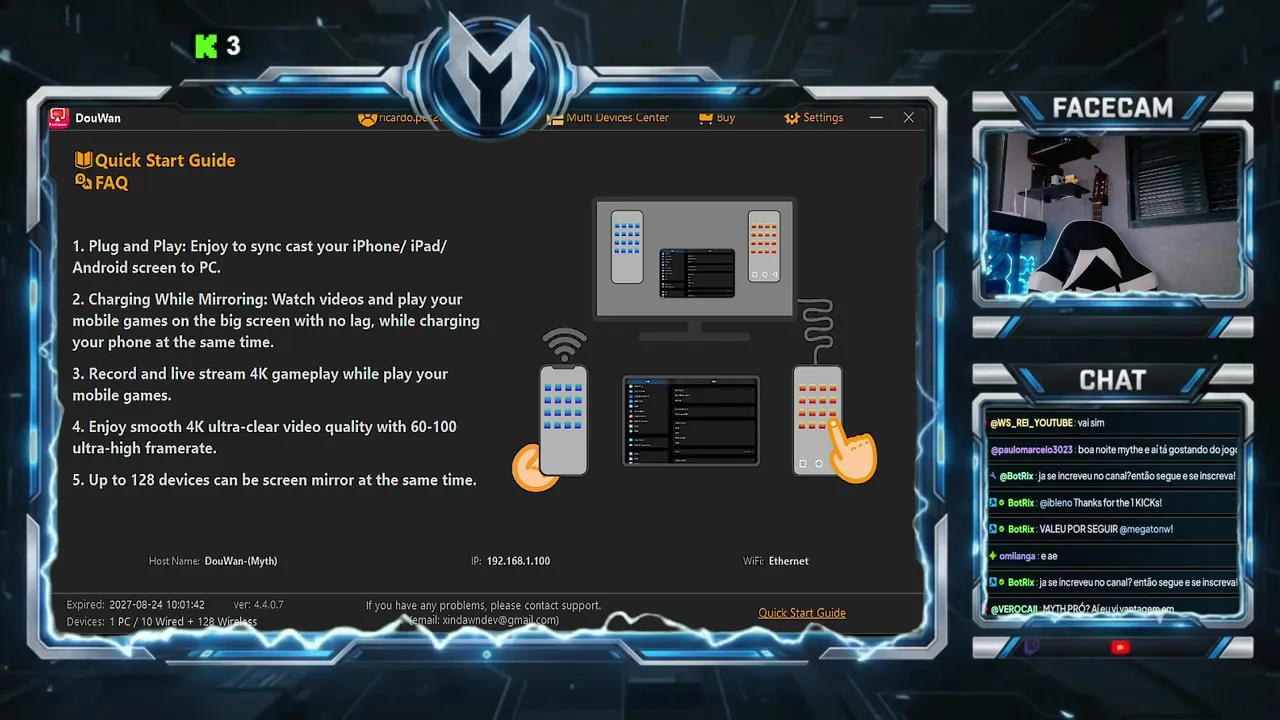Click the expiry date 2027-08-24 10:01:42
This screenshot has width=1280, height=720.
pyautogui.click(x=158, y=605)
